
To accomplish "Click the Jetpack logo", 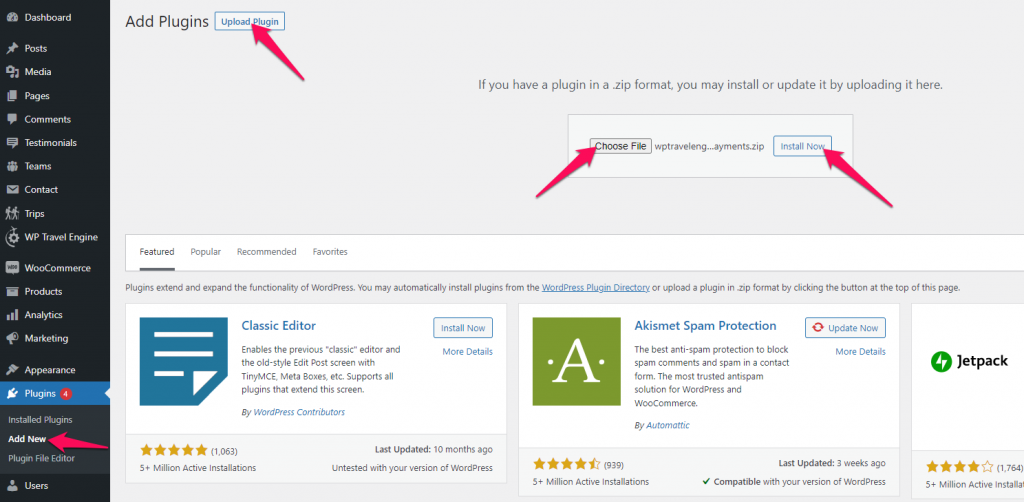I will point(970,361).
